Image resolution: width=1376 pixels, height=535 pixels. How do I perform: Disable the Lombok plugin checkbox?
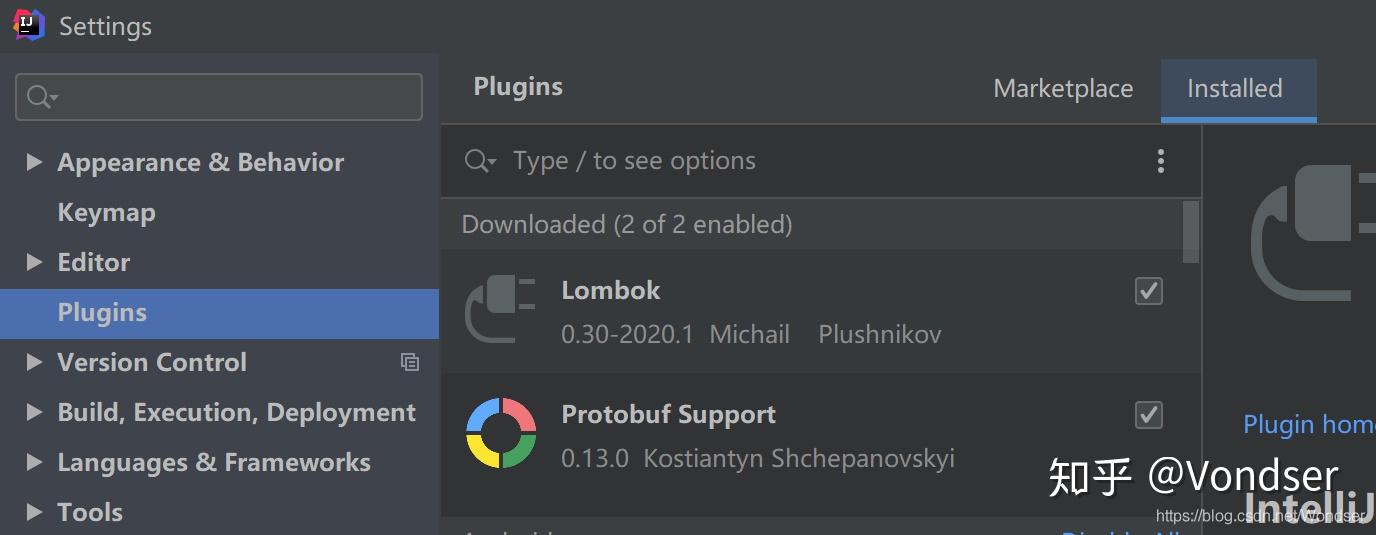pyautogui.click(x=1149, y=291)
